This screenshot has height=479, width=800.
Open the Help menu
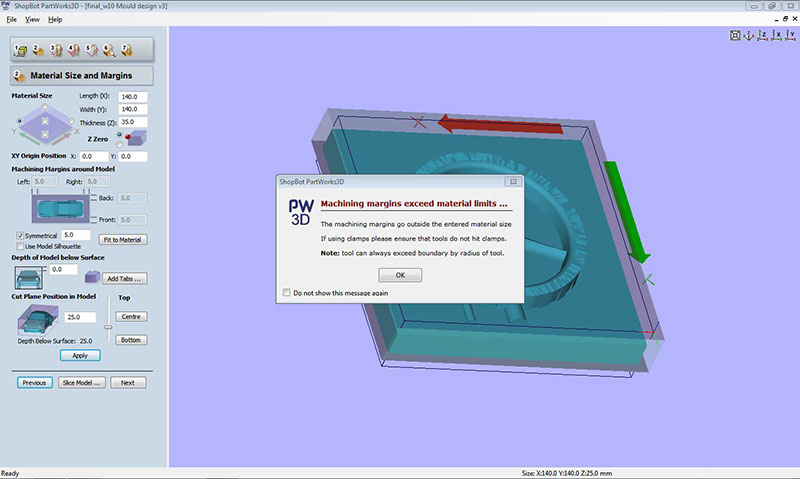pyautogui.click(x=55, y=19)
